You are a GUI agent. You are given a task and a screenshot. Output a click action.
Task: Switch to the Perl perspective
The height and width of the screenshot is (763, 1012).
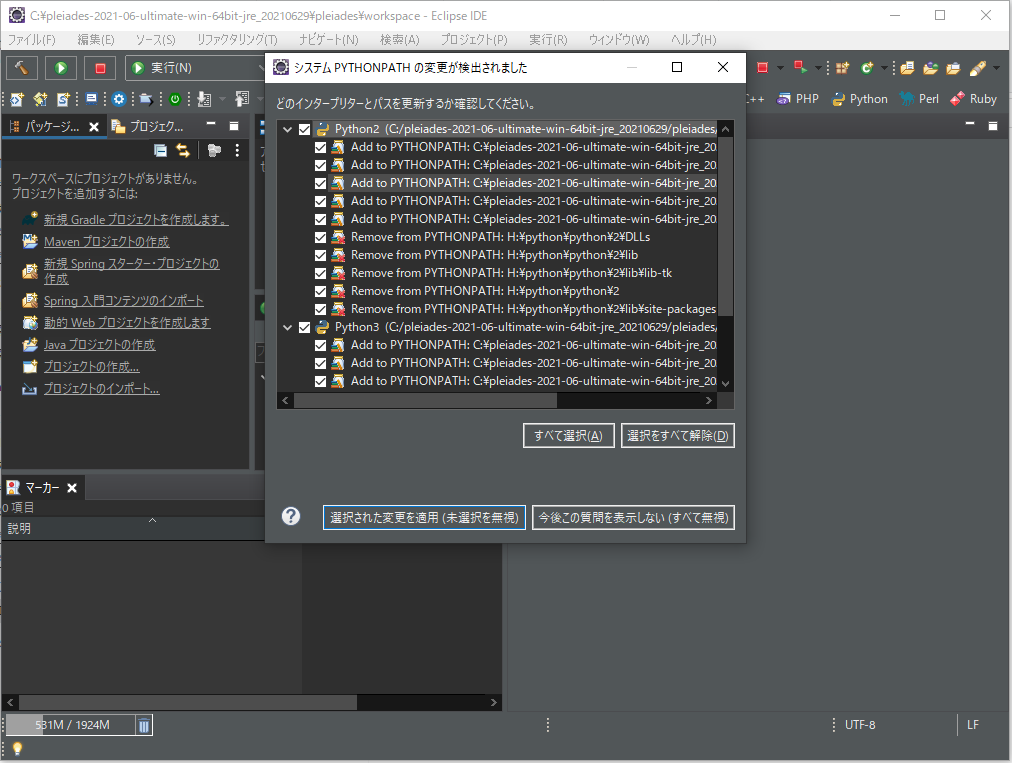point(920,99)
